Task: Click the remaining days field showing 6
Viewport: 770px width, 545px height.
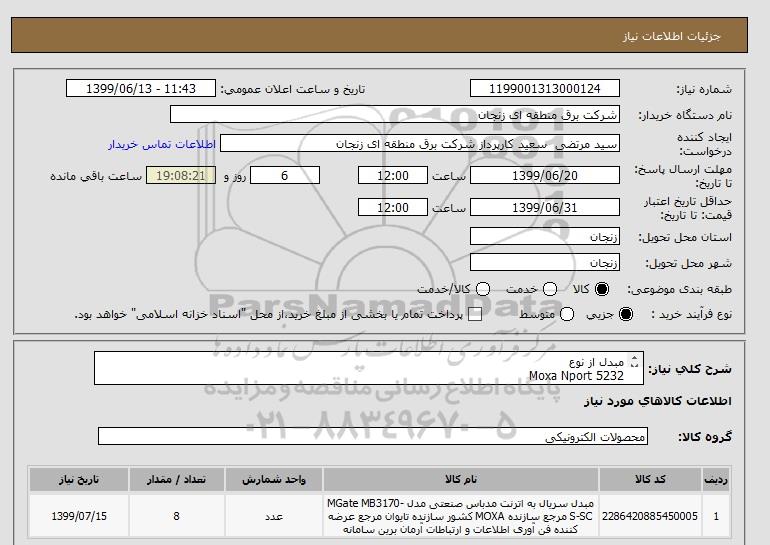Action: click(x=285, y=175)
